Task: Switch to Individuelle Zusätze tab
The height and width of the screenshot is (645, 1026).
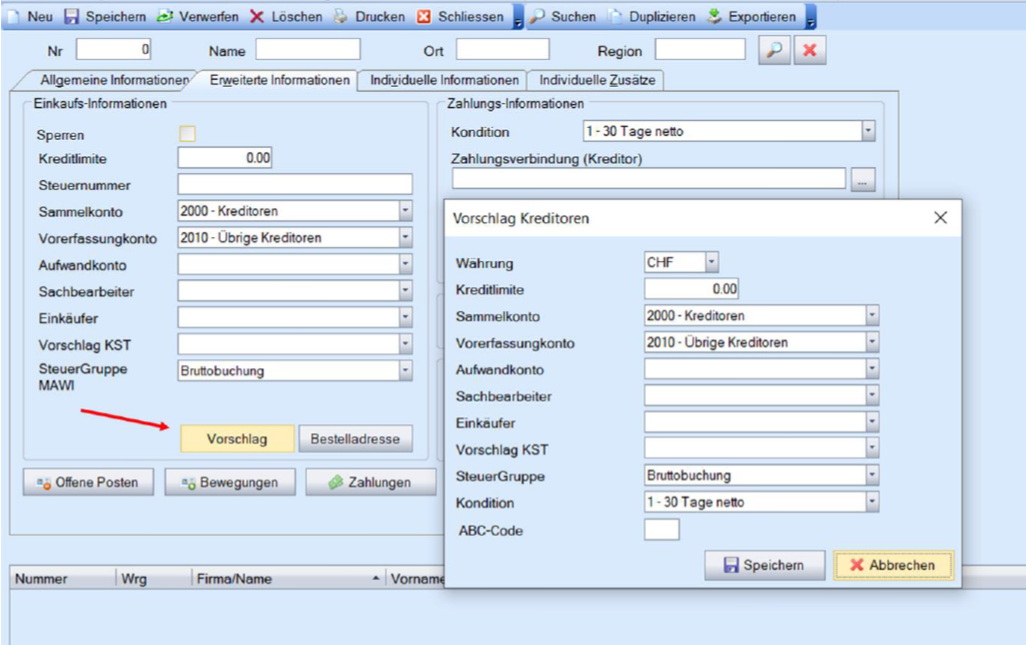Action: (597, 80)
